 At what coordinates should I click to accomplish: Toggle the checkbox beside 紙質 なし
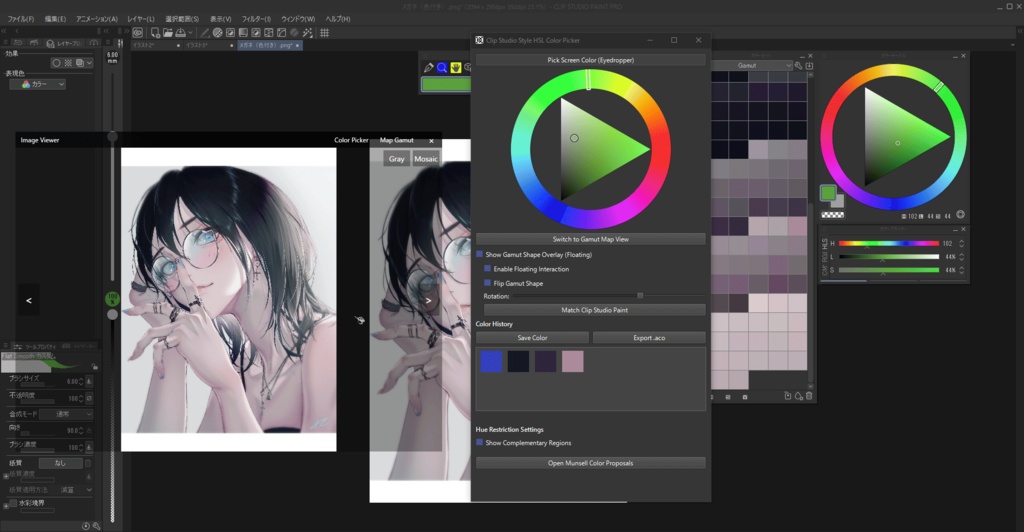[x=88, y=463]
